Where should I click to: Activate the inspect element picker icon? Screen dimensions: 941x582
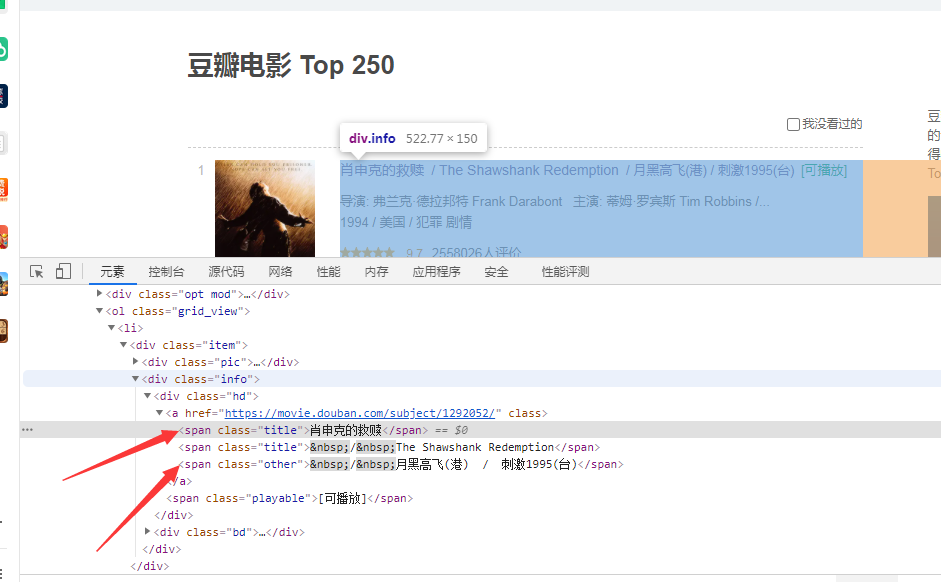(37, 272)
